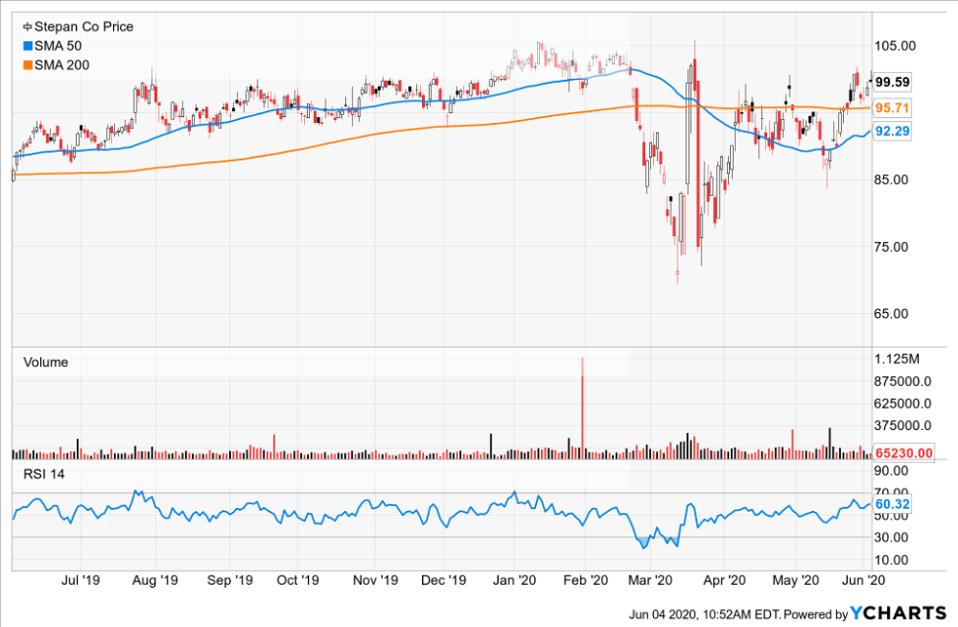Click the Sep '19 date axis label

tap(230, 581)
